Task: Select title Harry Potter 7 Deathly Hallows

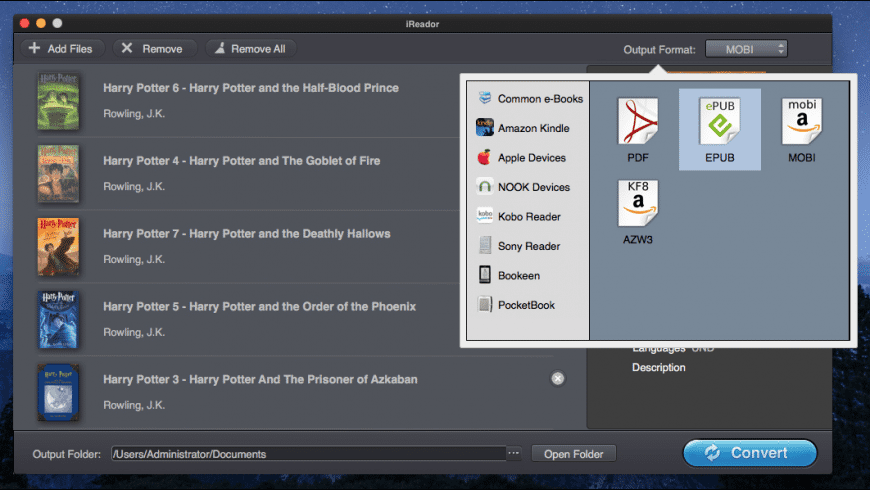Action: tap(247, 234)
